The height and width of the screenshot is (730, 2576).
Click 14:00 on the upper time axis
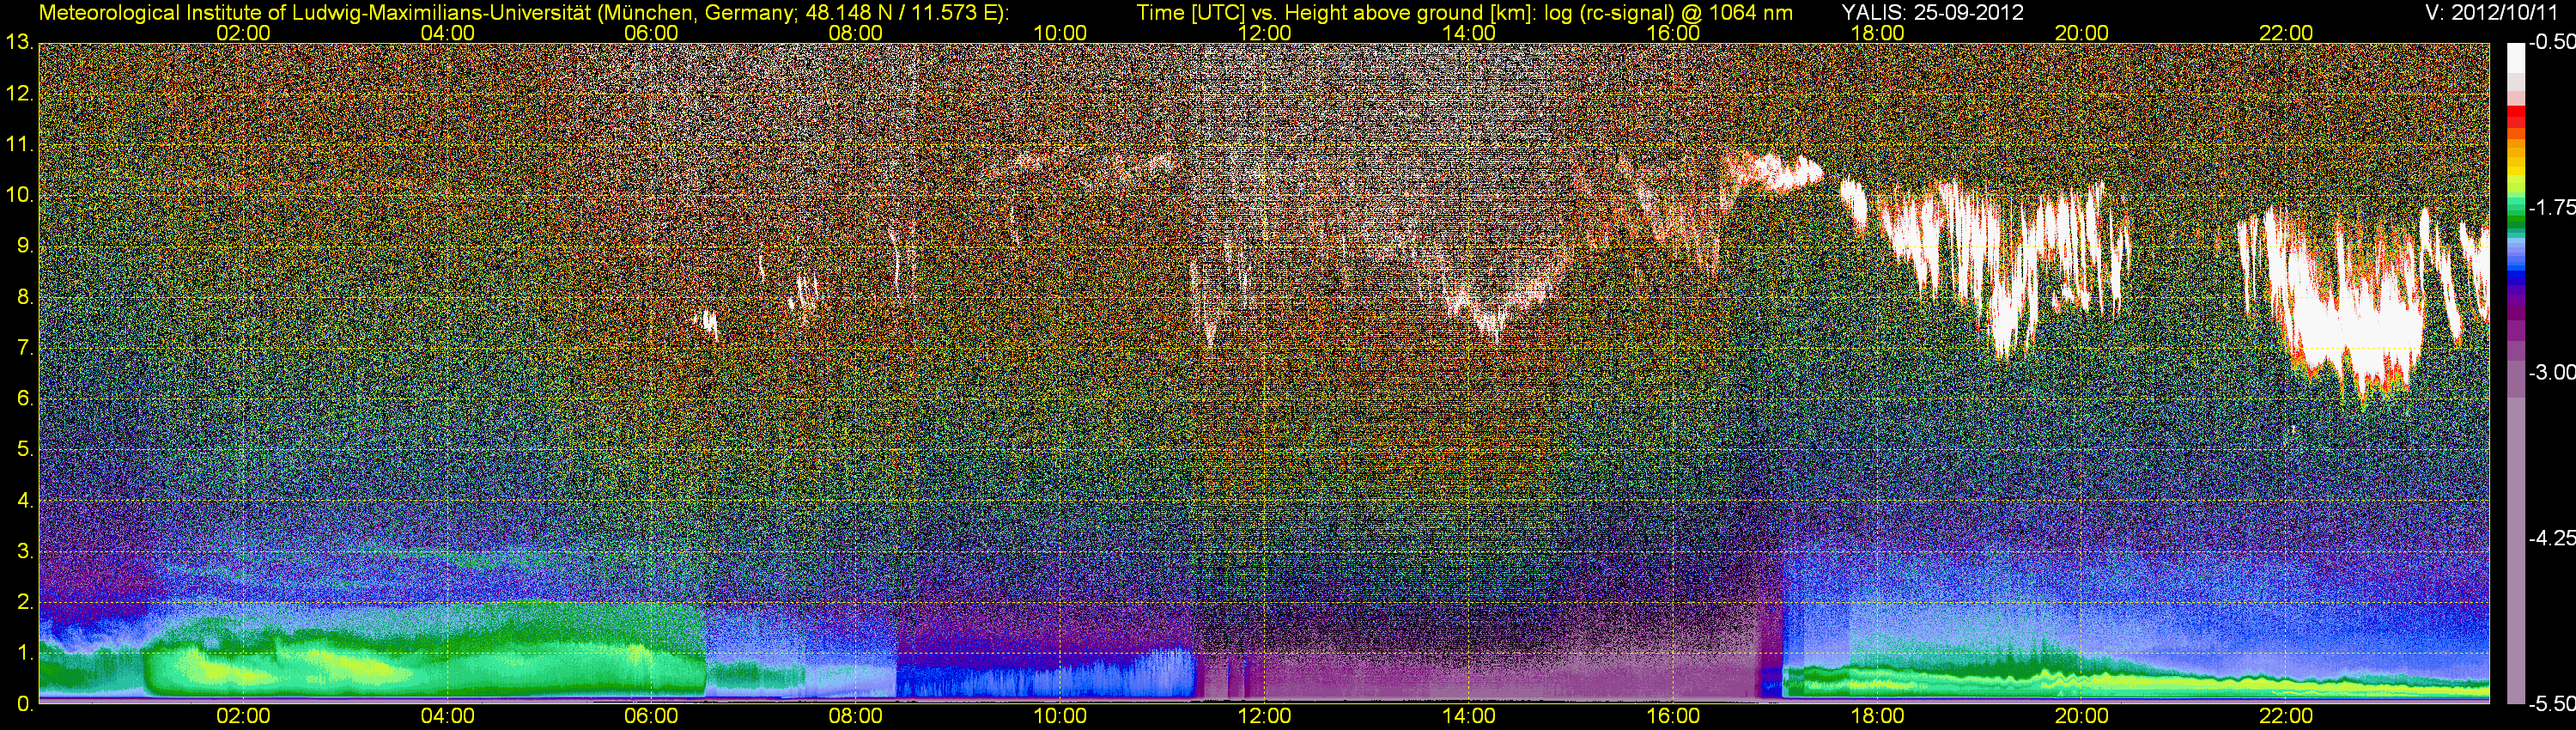click(1469, 33)
